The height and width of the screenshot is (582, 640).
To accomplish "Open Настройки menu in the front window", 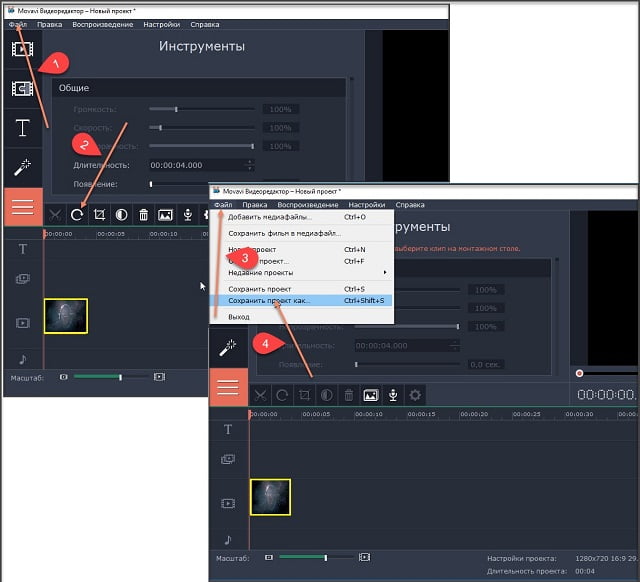I will [x=367, y=205].
